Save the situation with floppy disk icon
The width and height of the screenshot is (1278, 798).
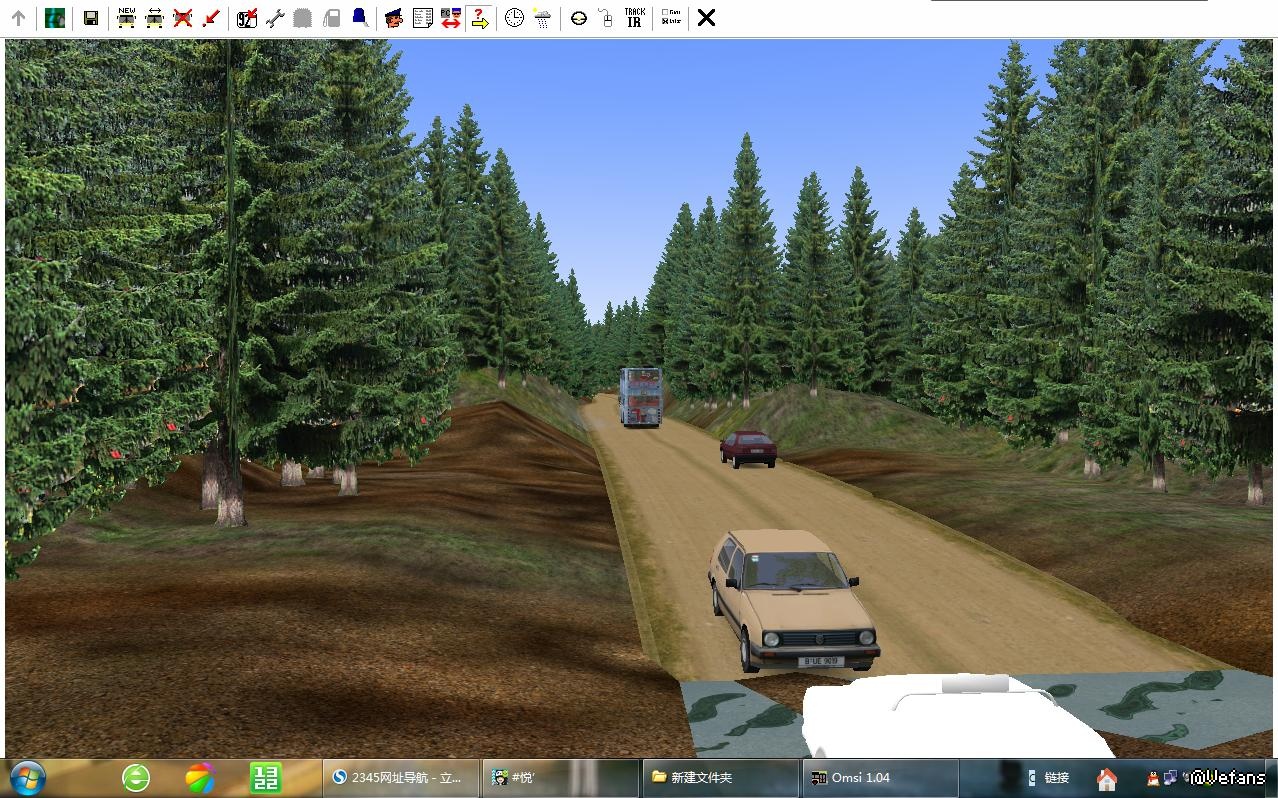point(91,18)
